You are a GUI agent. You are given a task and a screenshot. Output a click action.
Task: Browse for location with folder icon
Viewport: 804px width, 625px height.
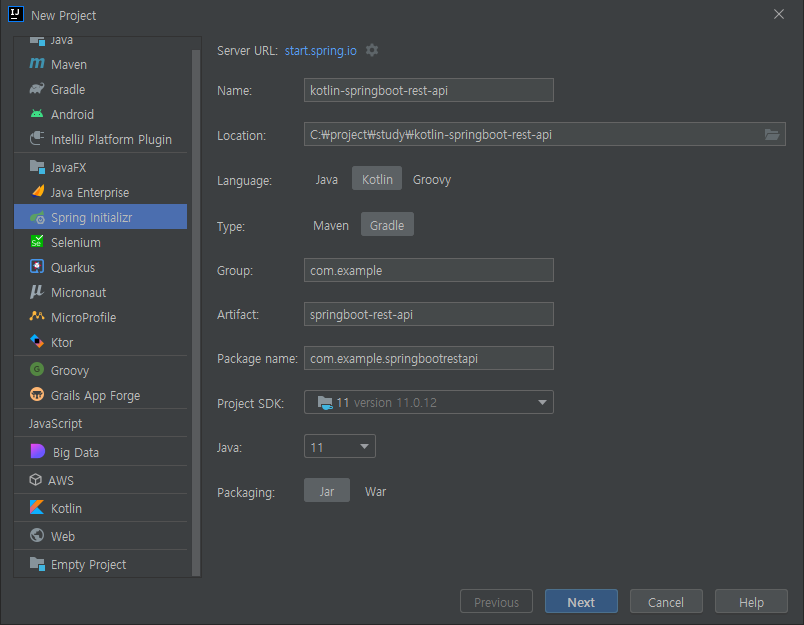pos(772,134)
